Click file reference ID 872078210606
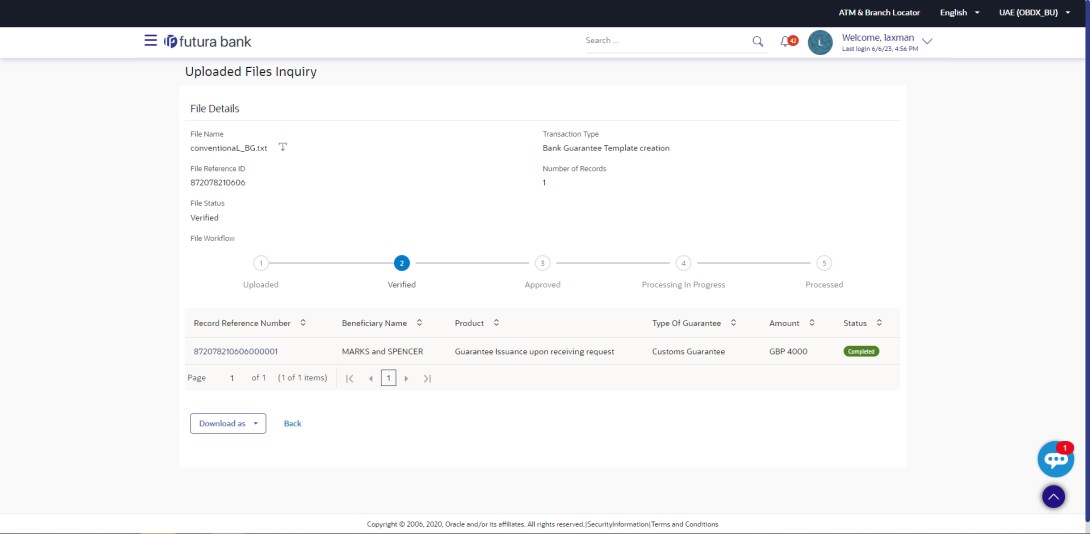 click(x=218, y=183)
